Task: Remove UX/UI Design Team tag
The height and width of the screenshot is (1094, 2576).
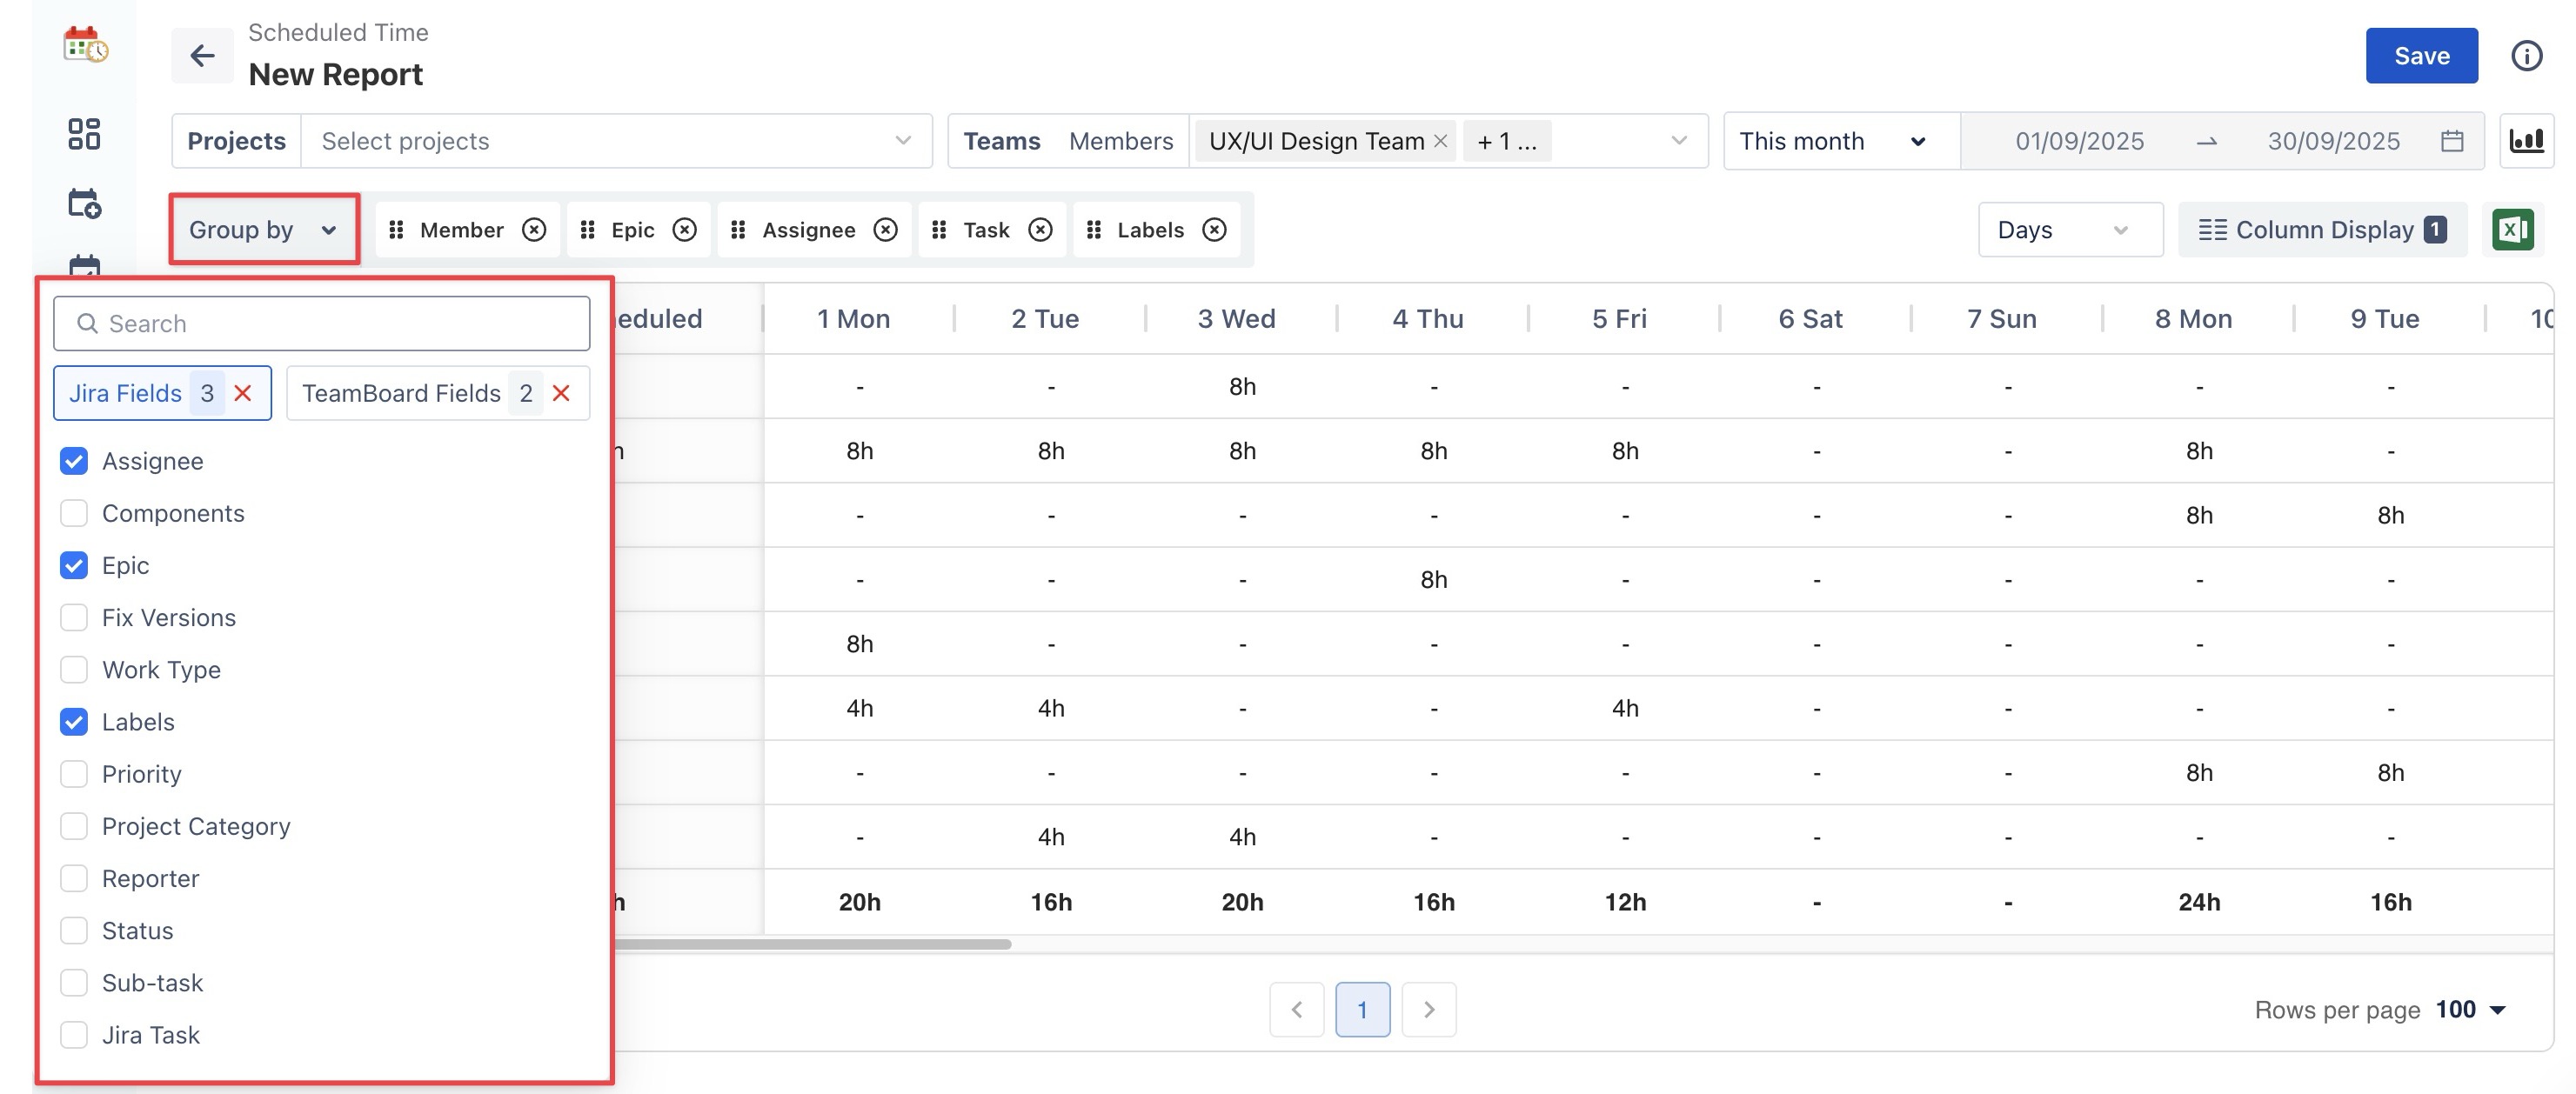Action: pos(1440,141)
